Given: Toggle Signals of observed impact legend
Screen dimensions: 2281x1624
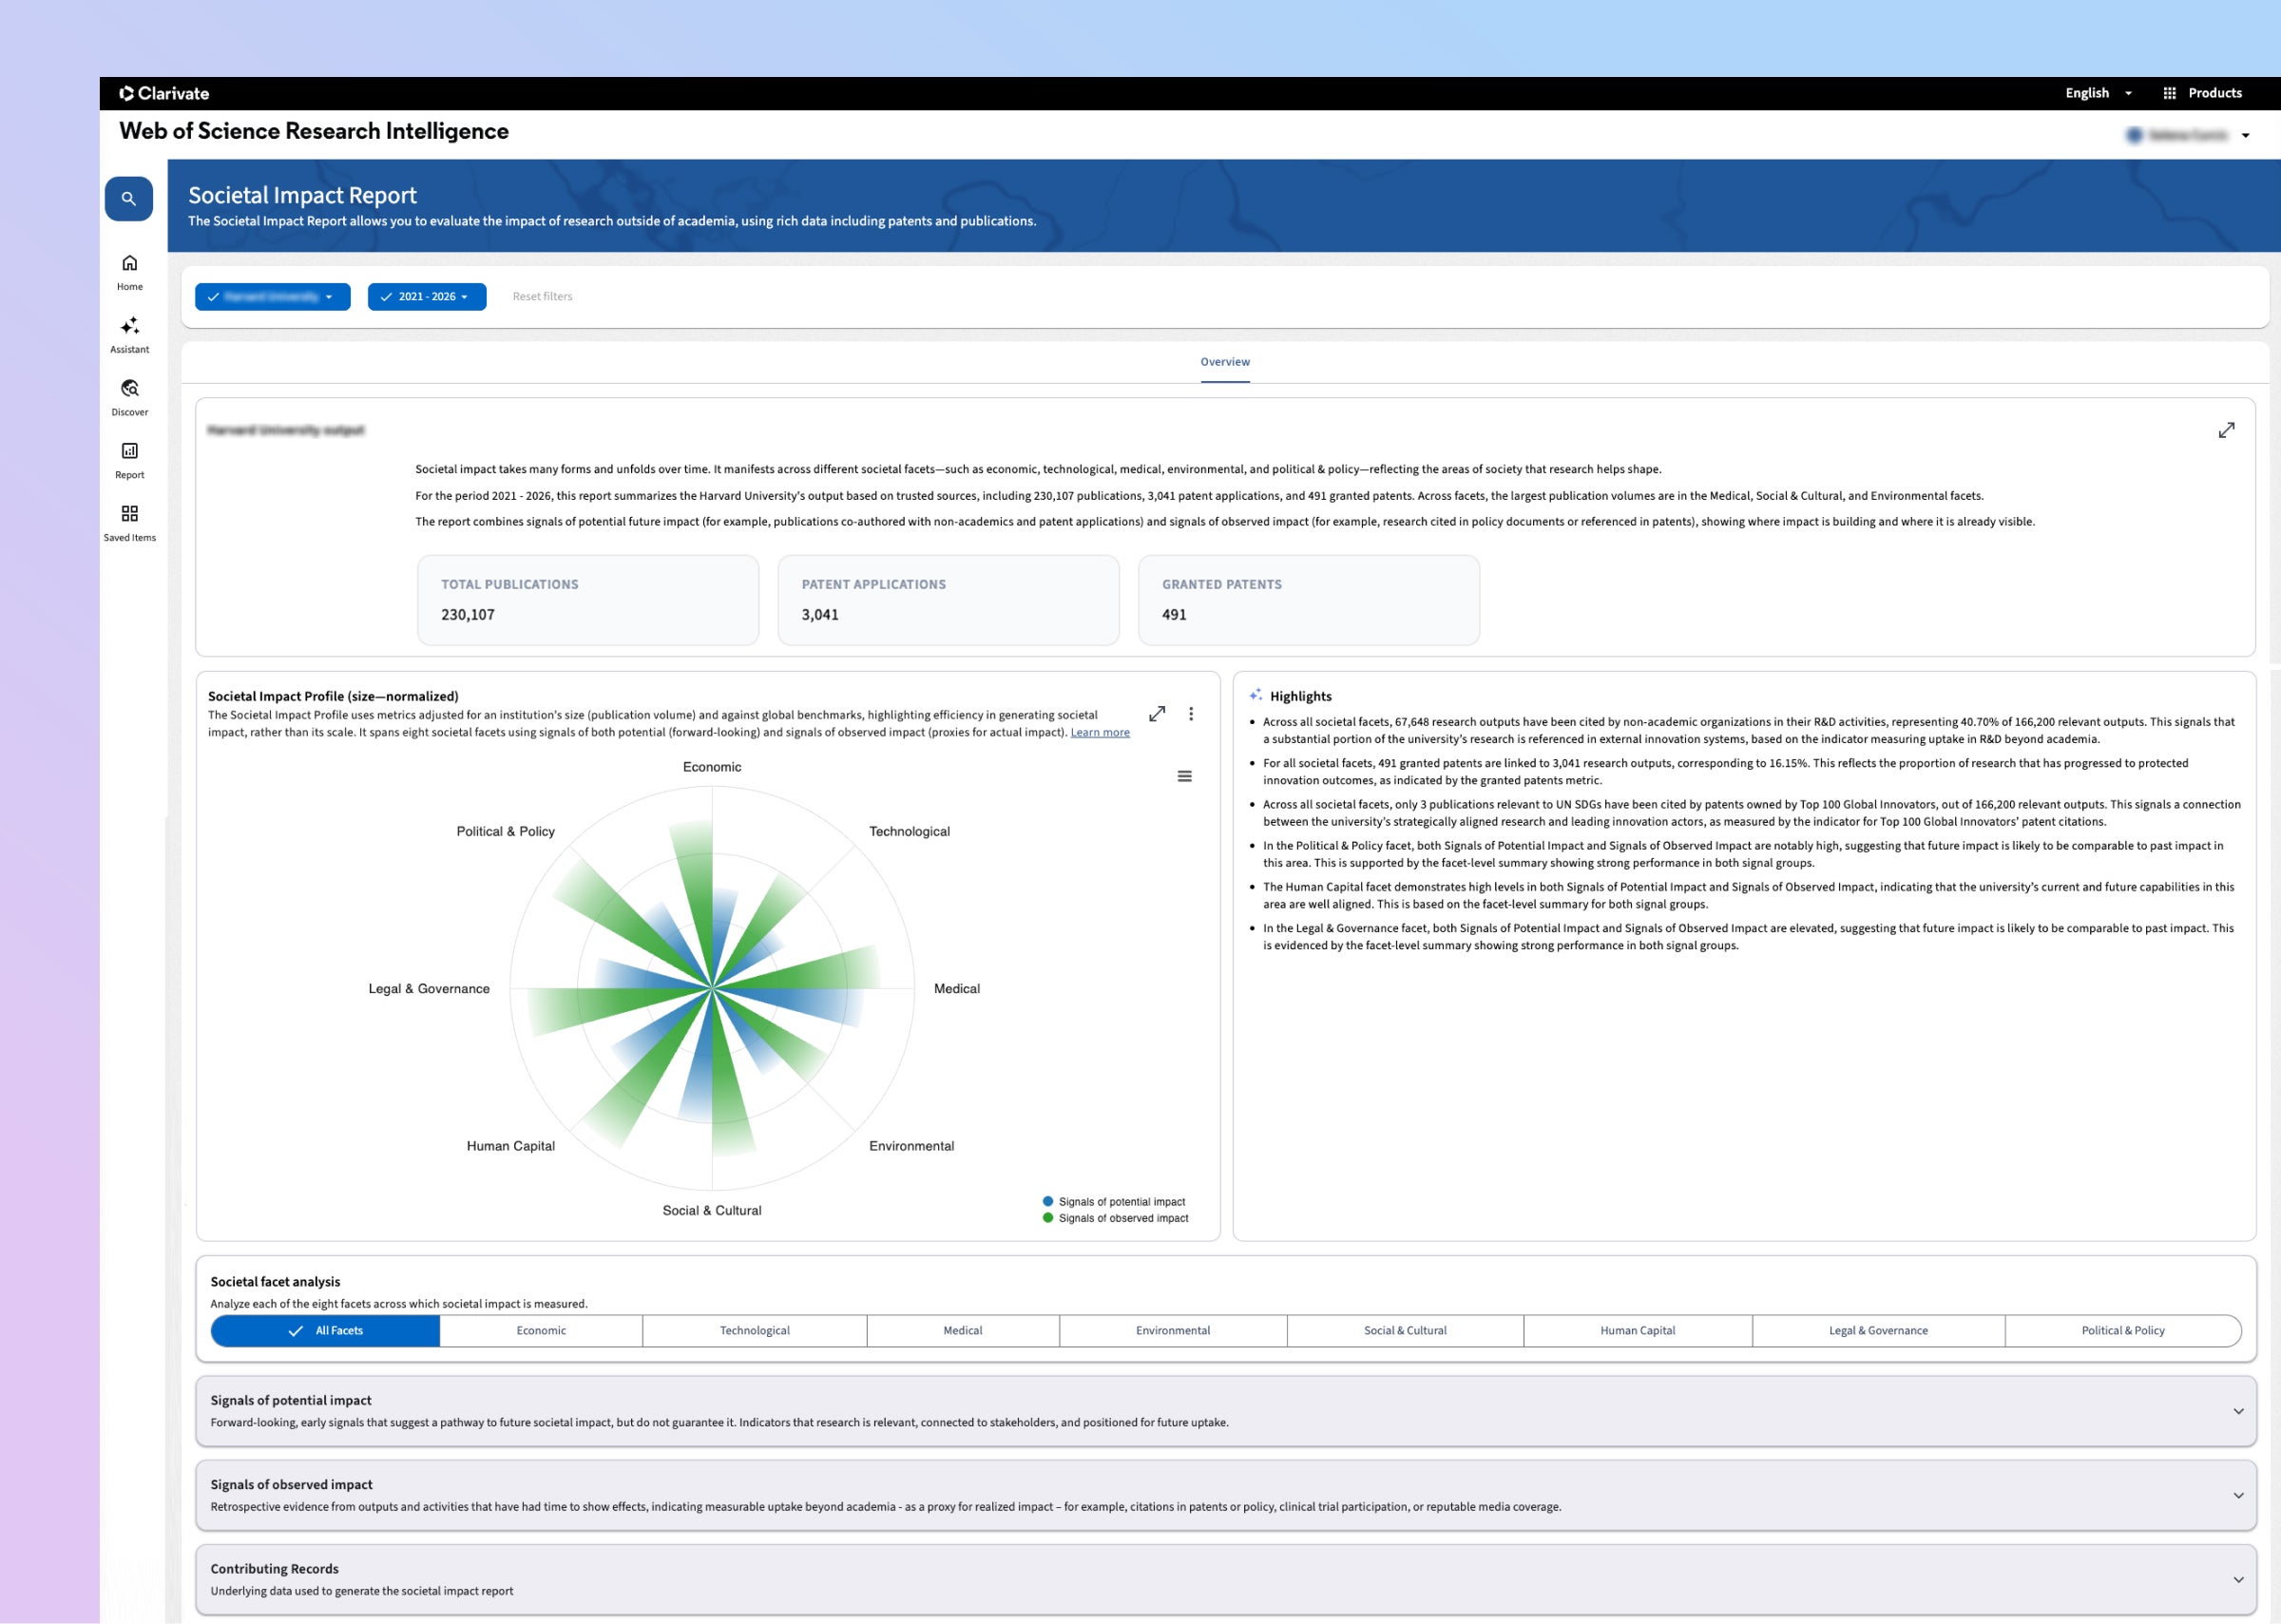Looking at the screenshot, I should 1122,1219.
